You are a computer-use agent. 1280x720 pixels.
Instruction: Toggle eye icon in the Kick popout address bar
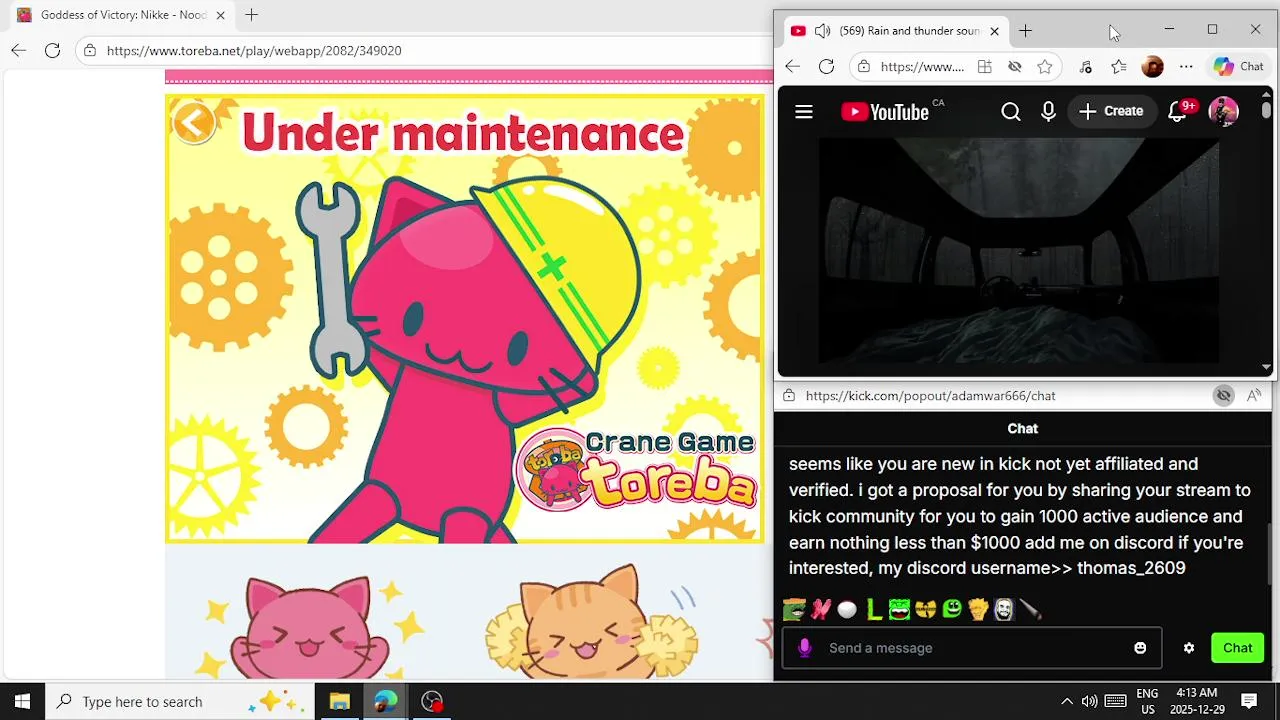point(1224,396)
